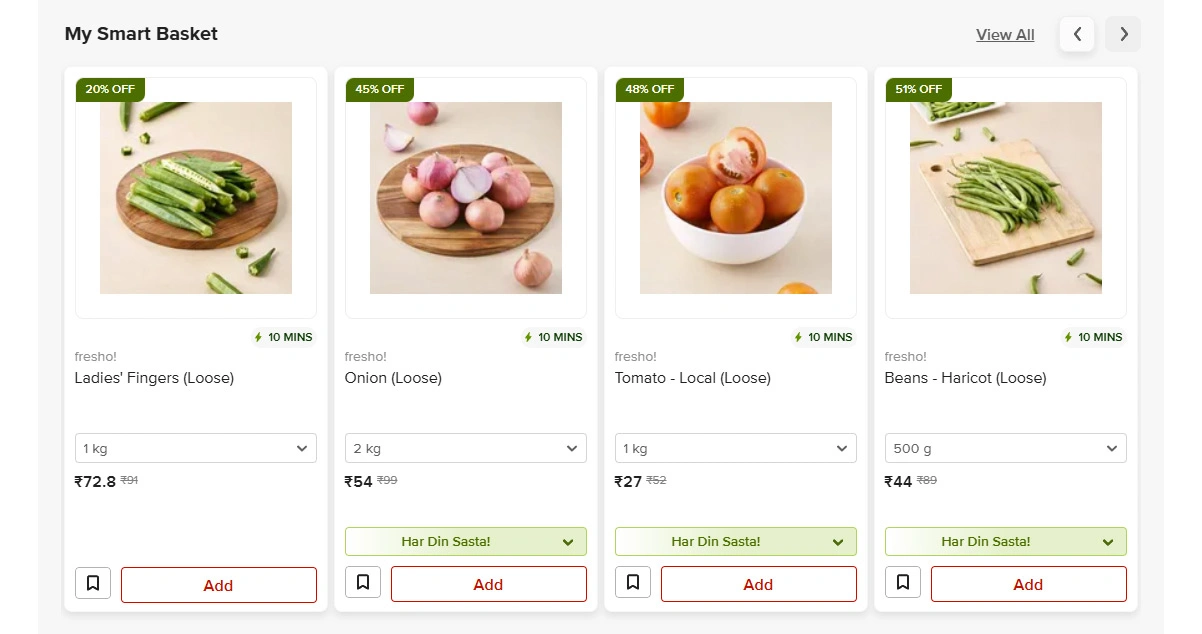Open View All smart basket link
1202x634 pixels.
coord(1005,35)
